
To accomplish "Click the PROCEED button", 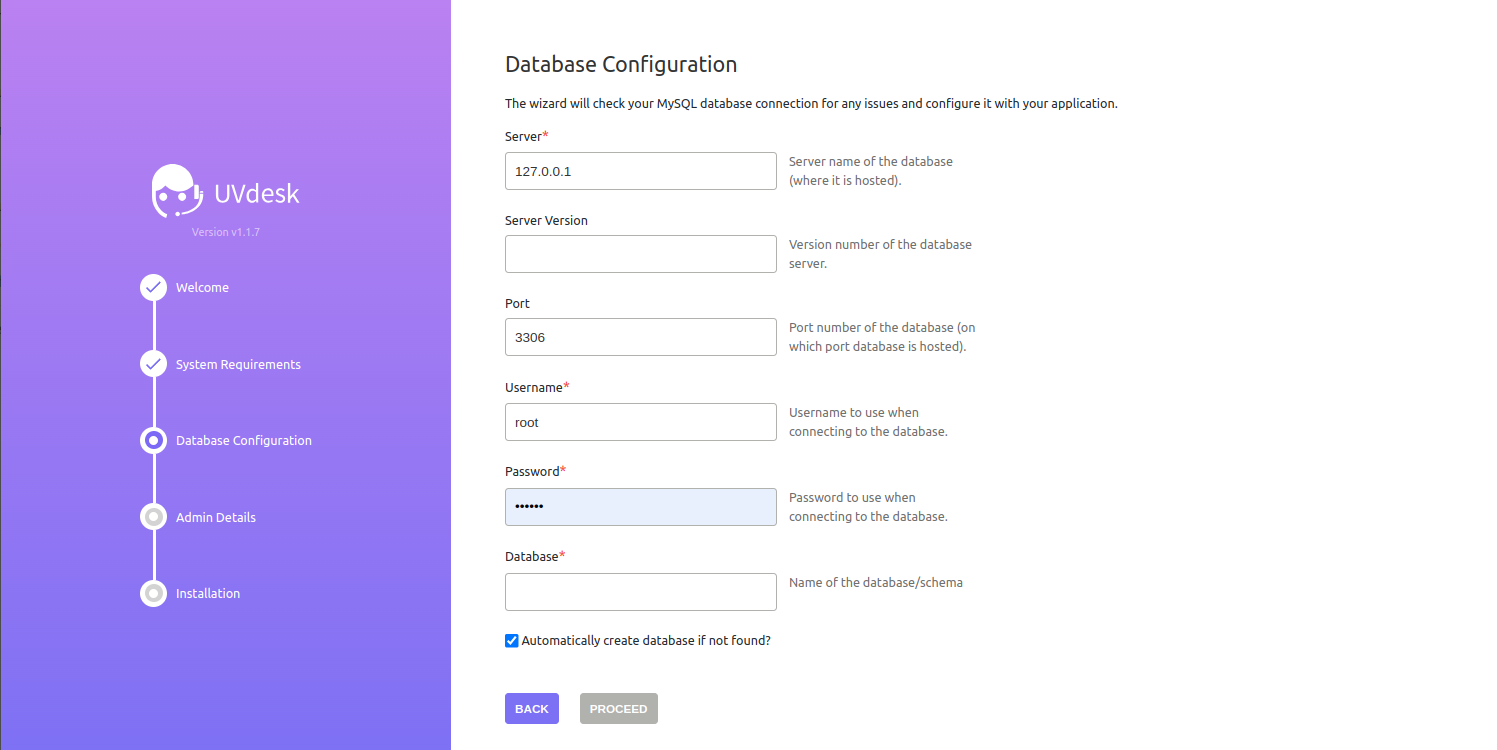I will (x=619, y=708).
